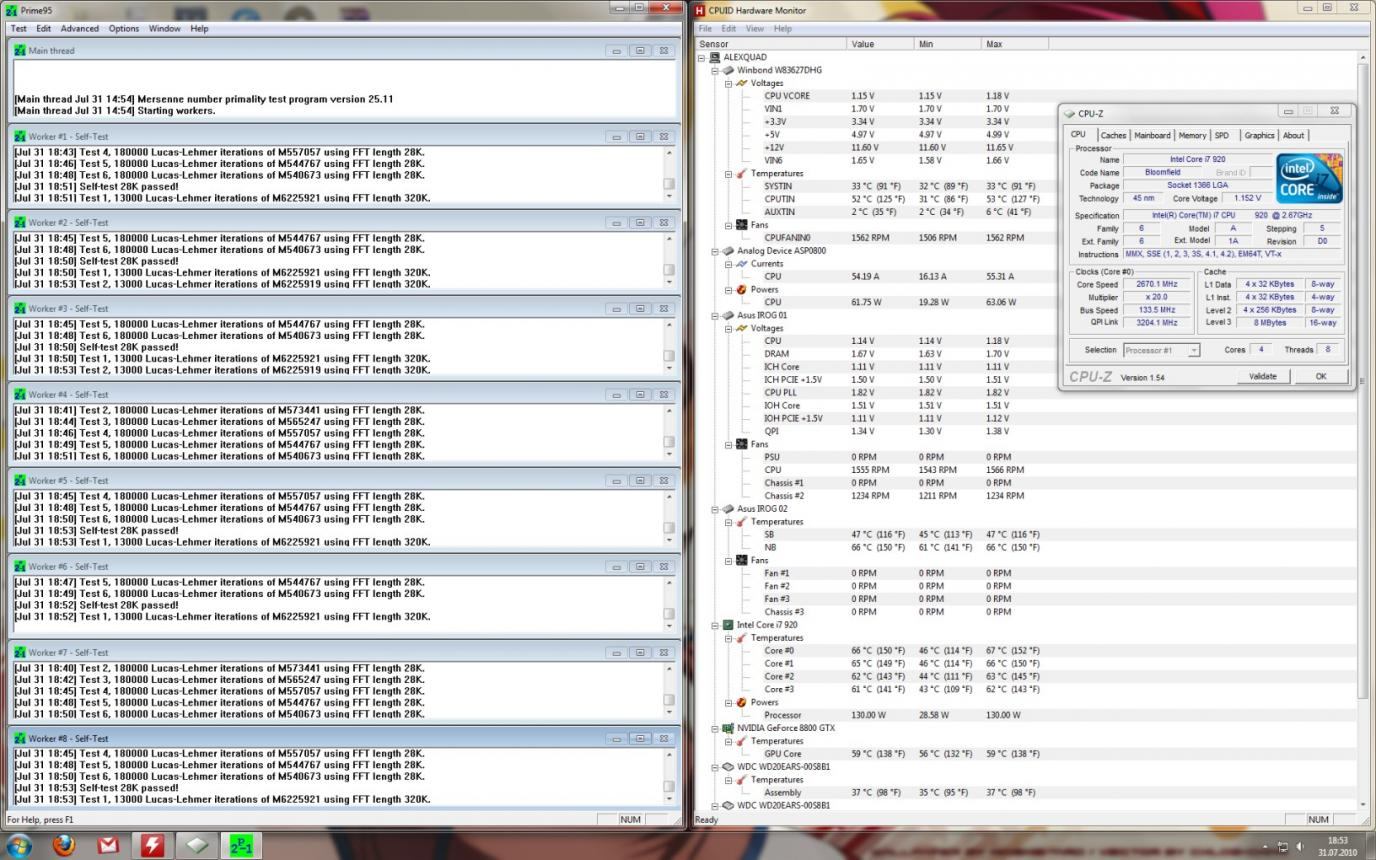Click the Intel Core i7 logo in CPU-Z
The width and height of the screenshot is (1376, 860).
tap(1309, 179)
